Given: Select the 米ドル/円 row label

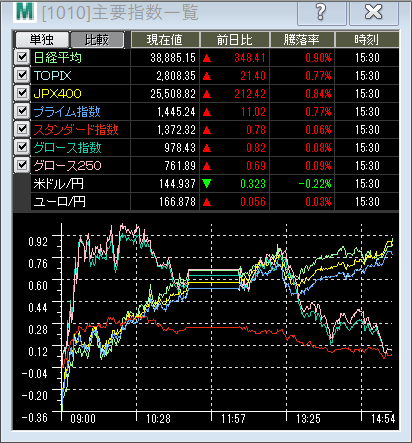Looking at the screenshot, I should (x=58, y=184).
